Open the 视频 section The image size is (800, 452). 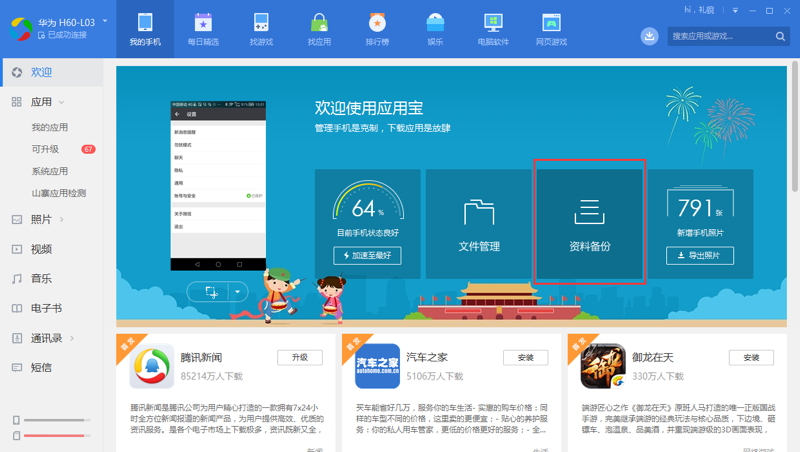[41, 249]
